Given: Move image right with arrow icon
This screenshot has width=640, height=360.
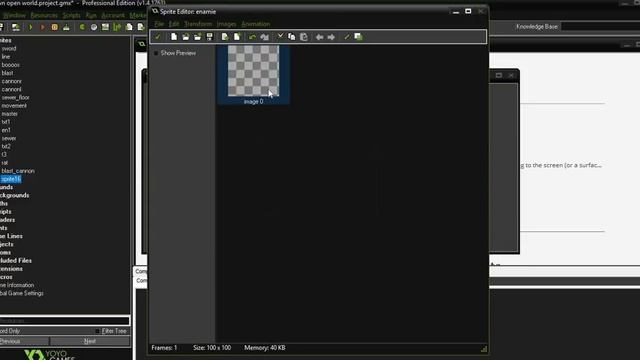Looking at the screenshot, I should [331, 37].
